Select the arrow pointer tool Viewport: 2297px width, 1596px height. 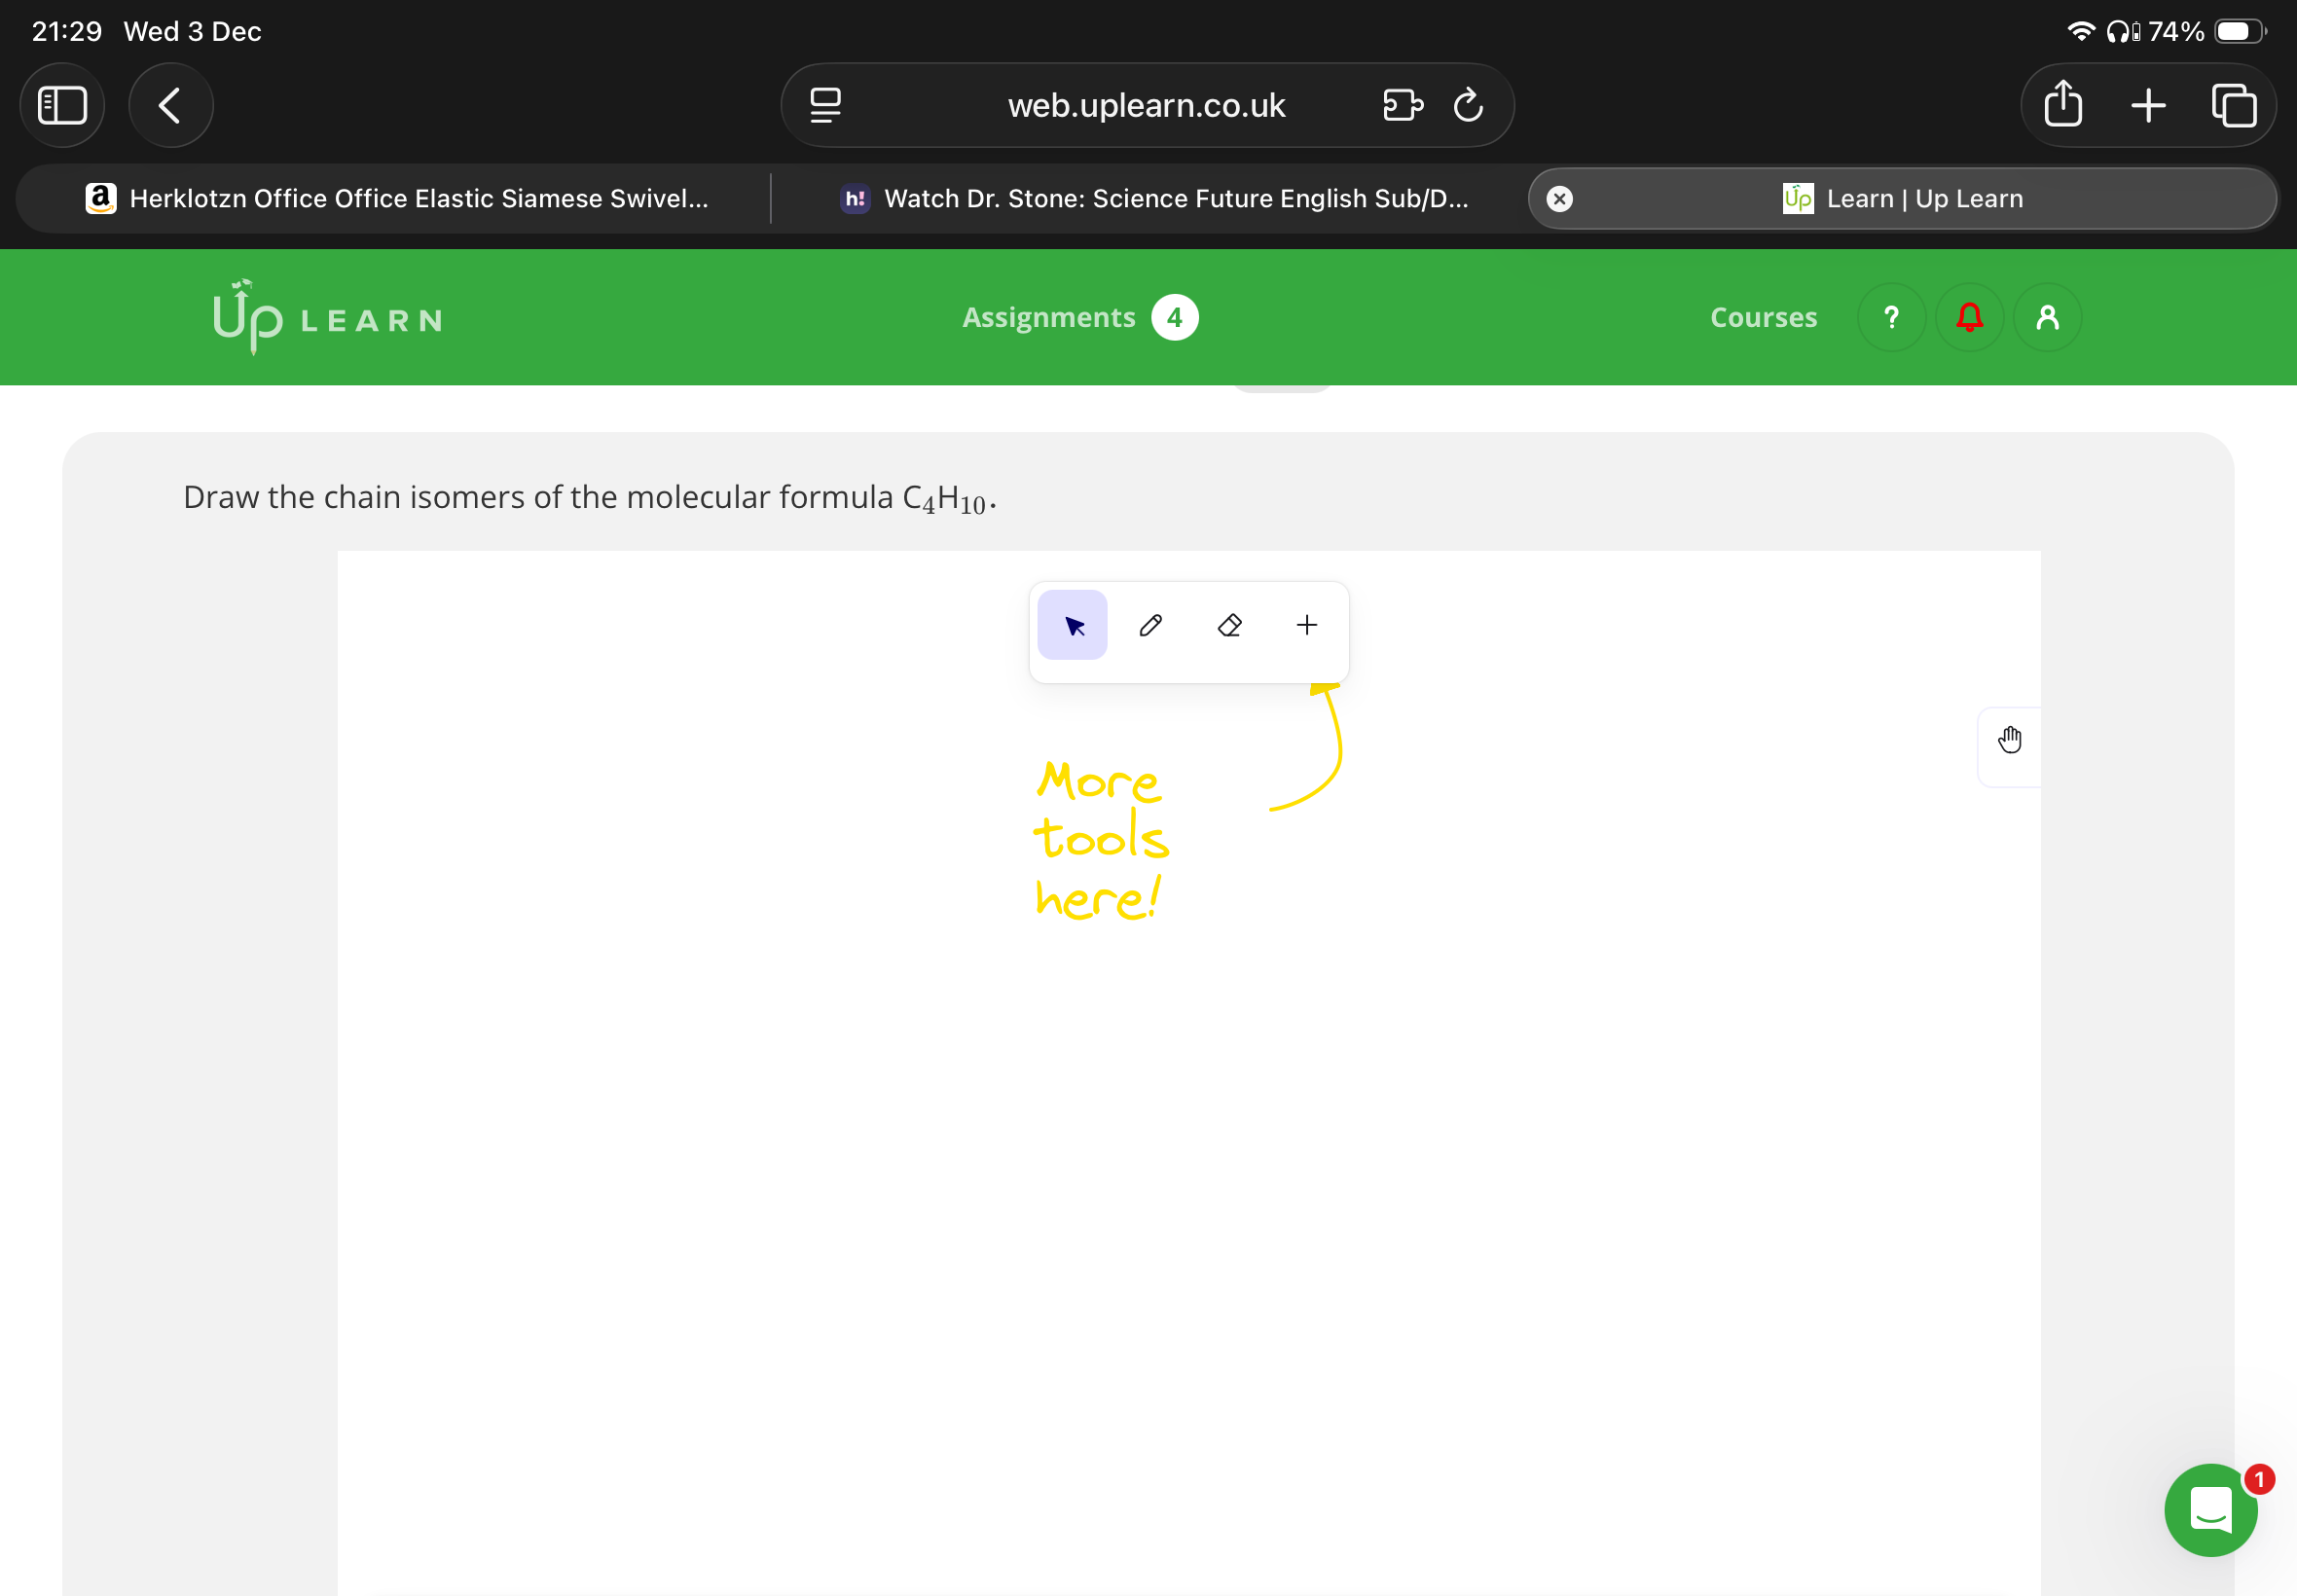click(x=1072, y=625)
